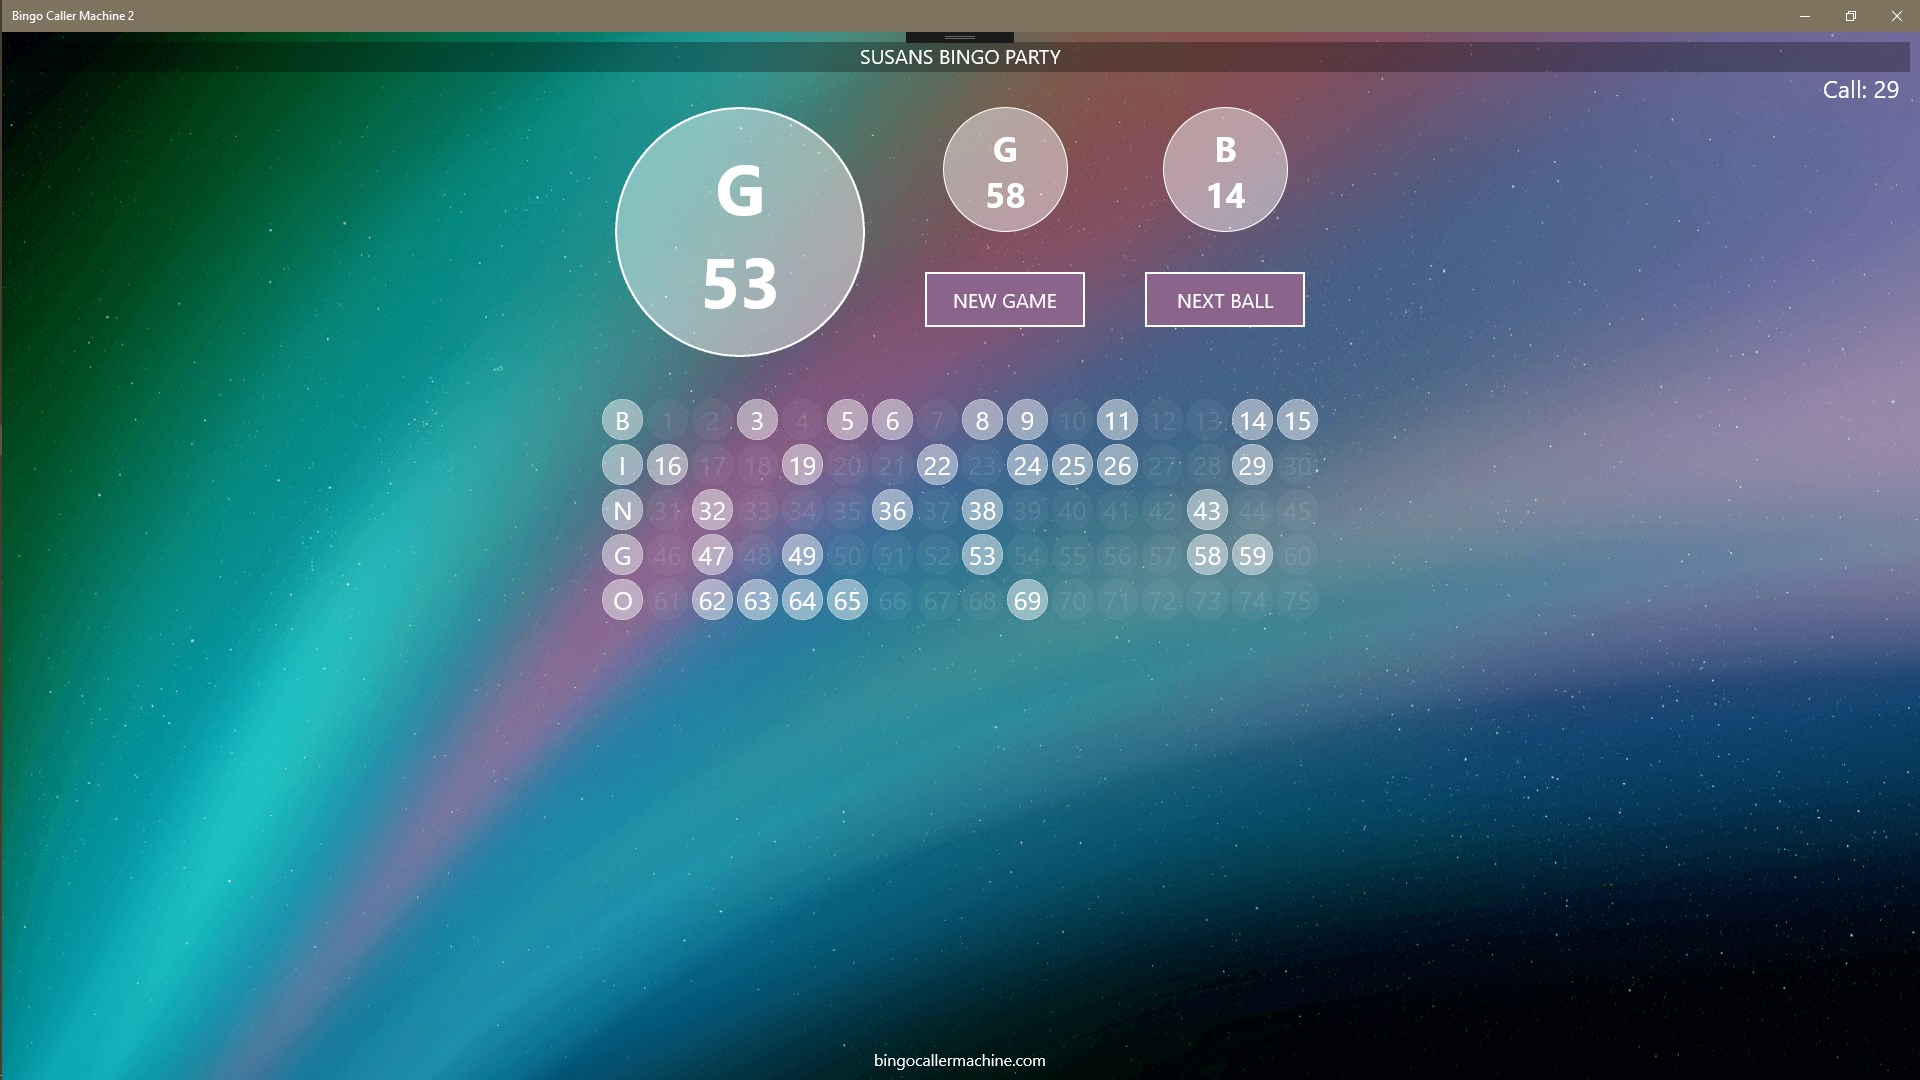Image resolution: width=1920 pixels, height=1080 pixels.
Task: Select the I row letter ball
Action: tap(622, 466)
